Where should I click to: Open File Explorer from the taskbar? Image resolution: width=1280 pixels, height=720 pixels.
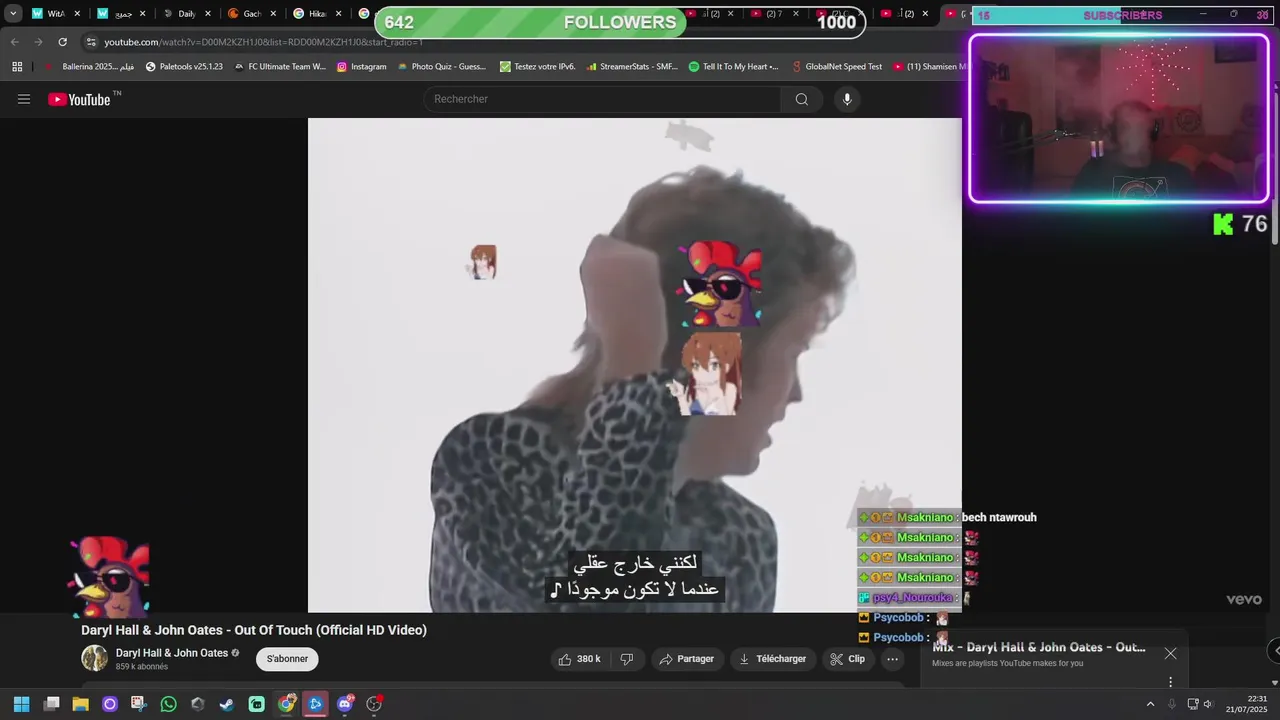coord(81,704)
